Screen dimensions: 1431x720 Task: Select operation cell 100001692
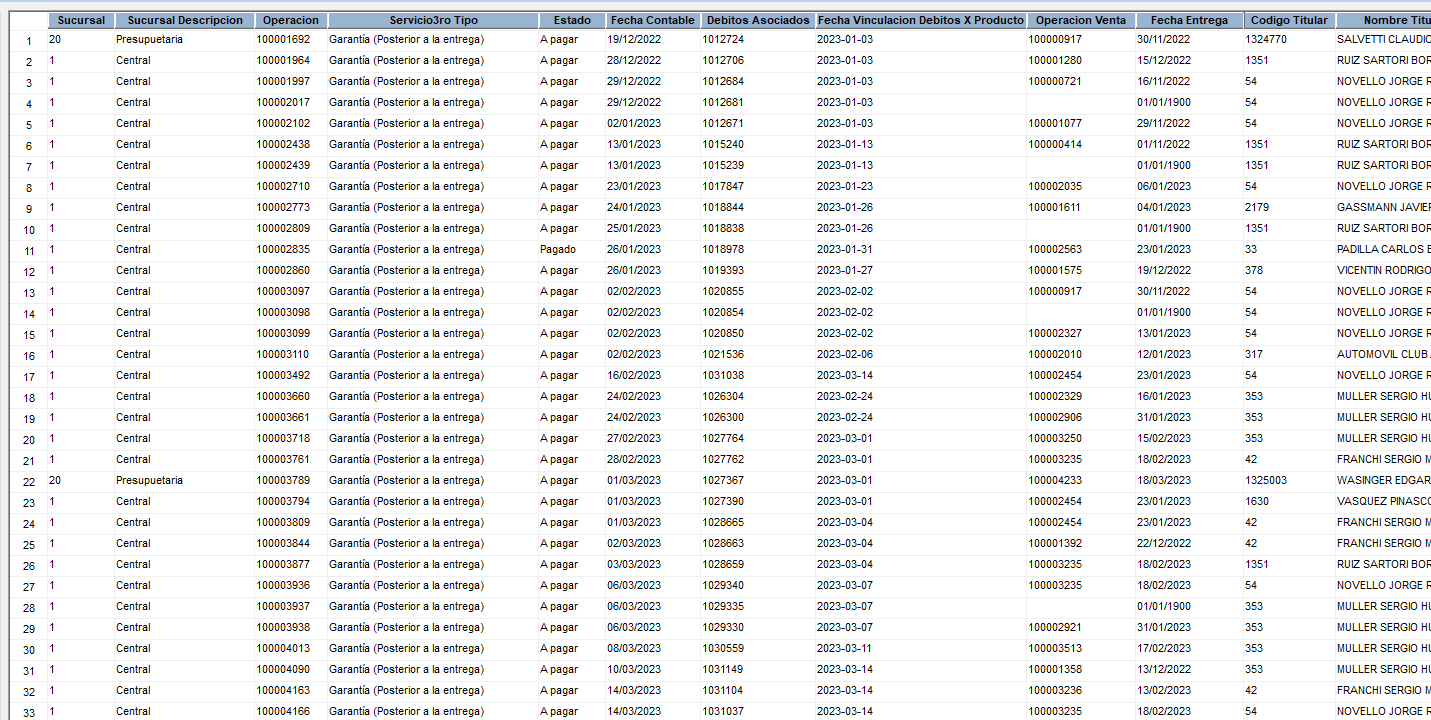point(283,40)
